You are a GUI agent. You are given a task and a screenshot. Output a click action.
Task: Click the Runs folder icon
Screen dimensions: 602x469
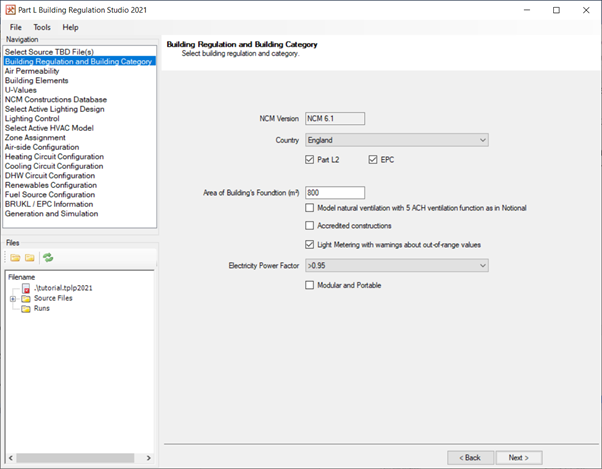click(26, 309)
